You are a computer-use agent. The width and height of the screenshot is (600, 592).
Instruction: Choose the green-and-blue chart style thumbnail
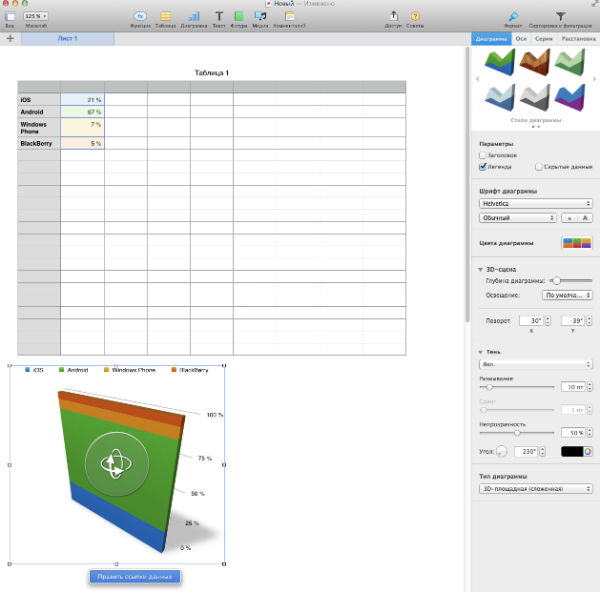coord(500,61)
